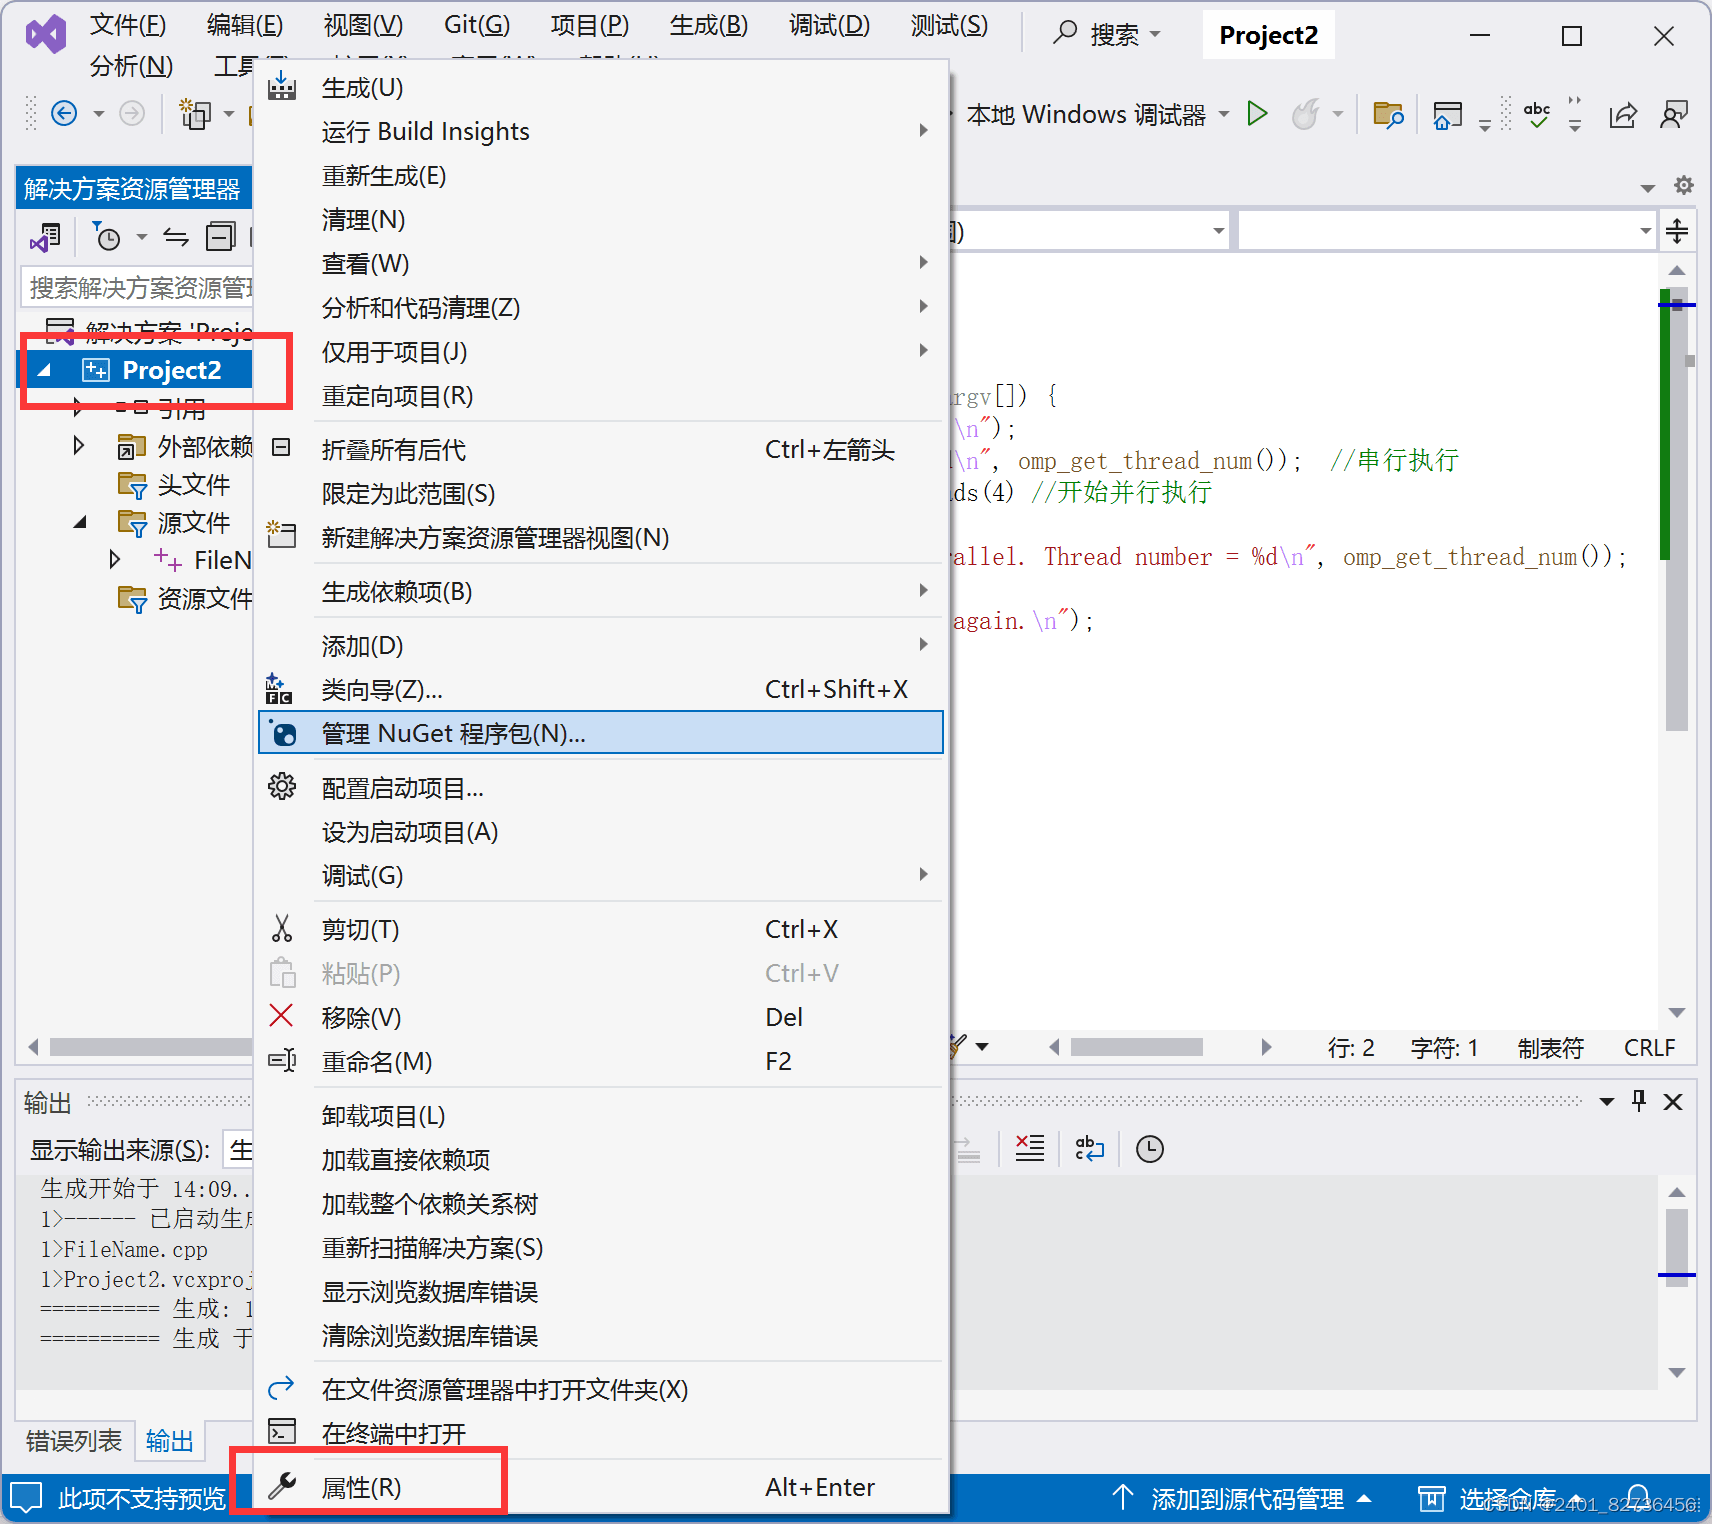Click the switch views icon in Solution Explorer

click(x=46, y=237)
